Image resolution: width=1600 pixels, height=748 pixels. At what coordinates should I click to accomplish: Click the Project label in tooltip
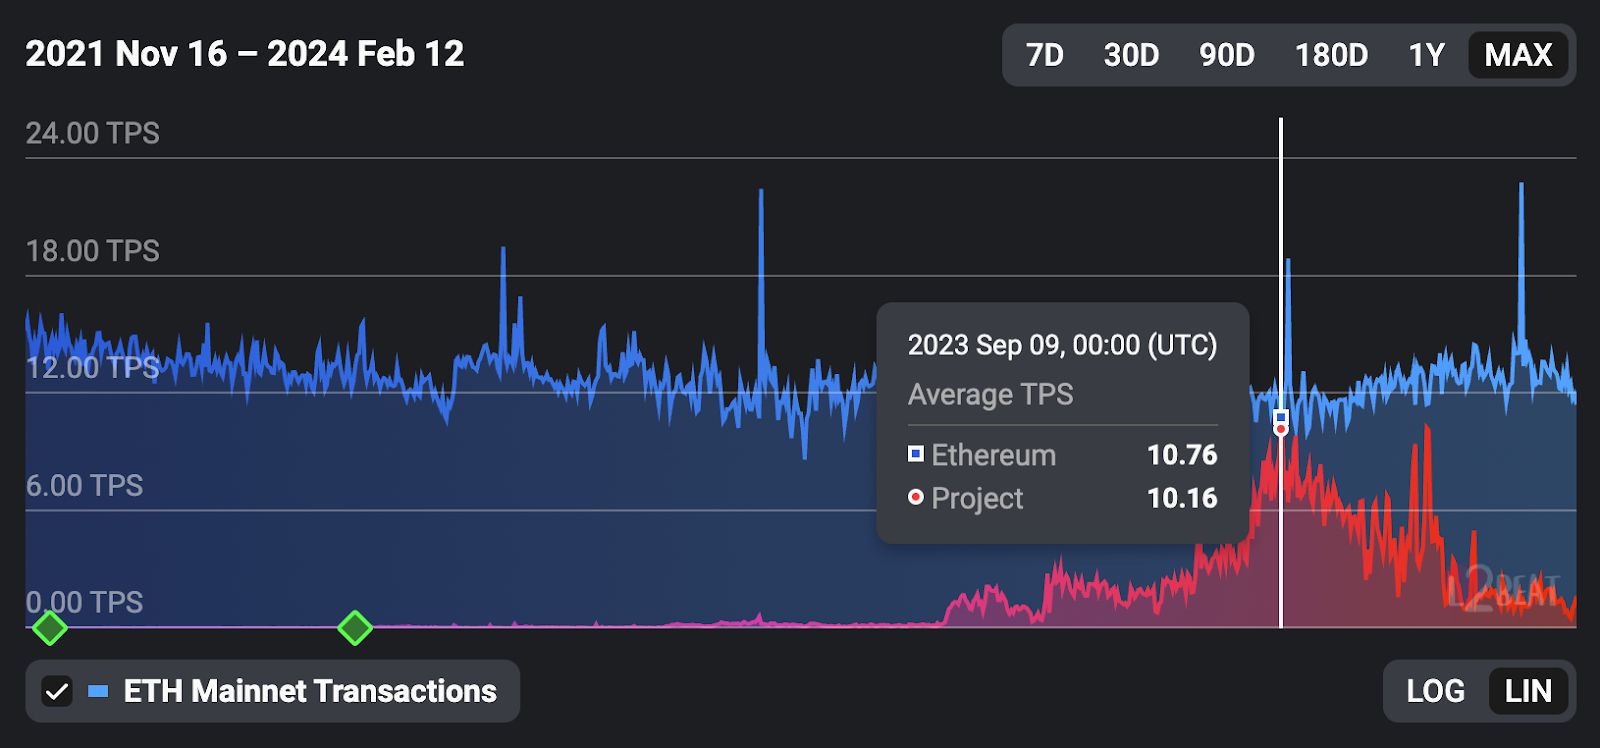point(977,498)
